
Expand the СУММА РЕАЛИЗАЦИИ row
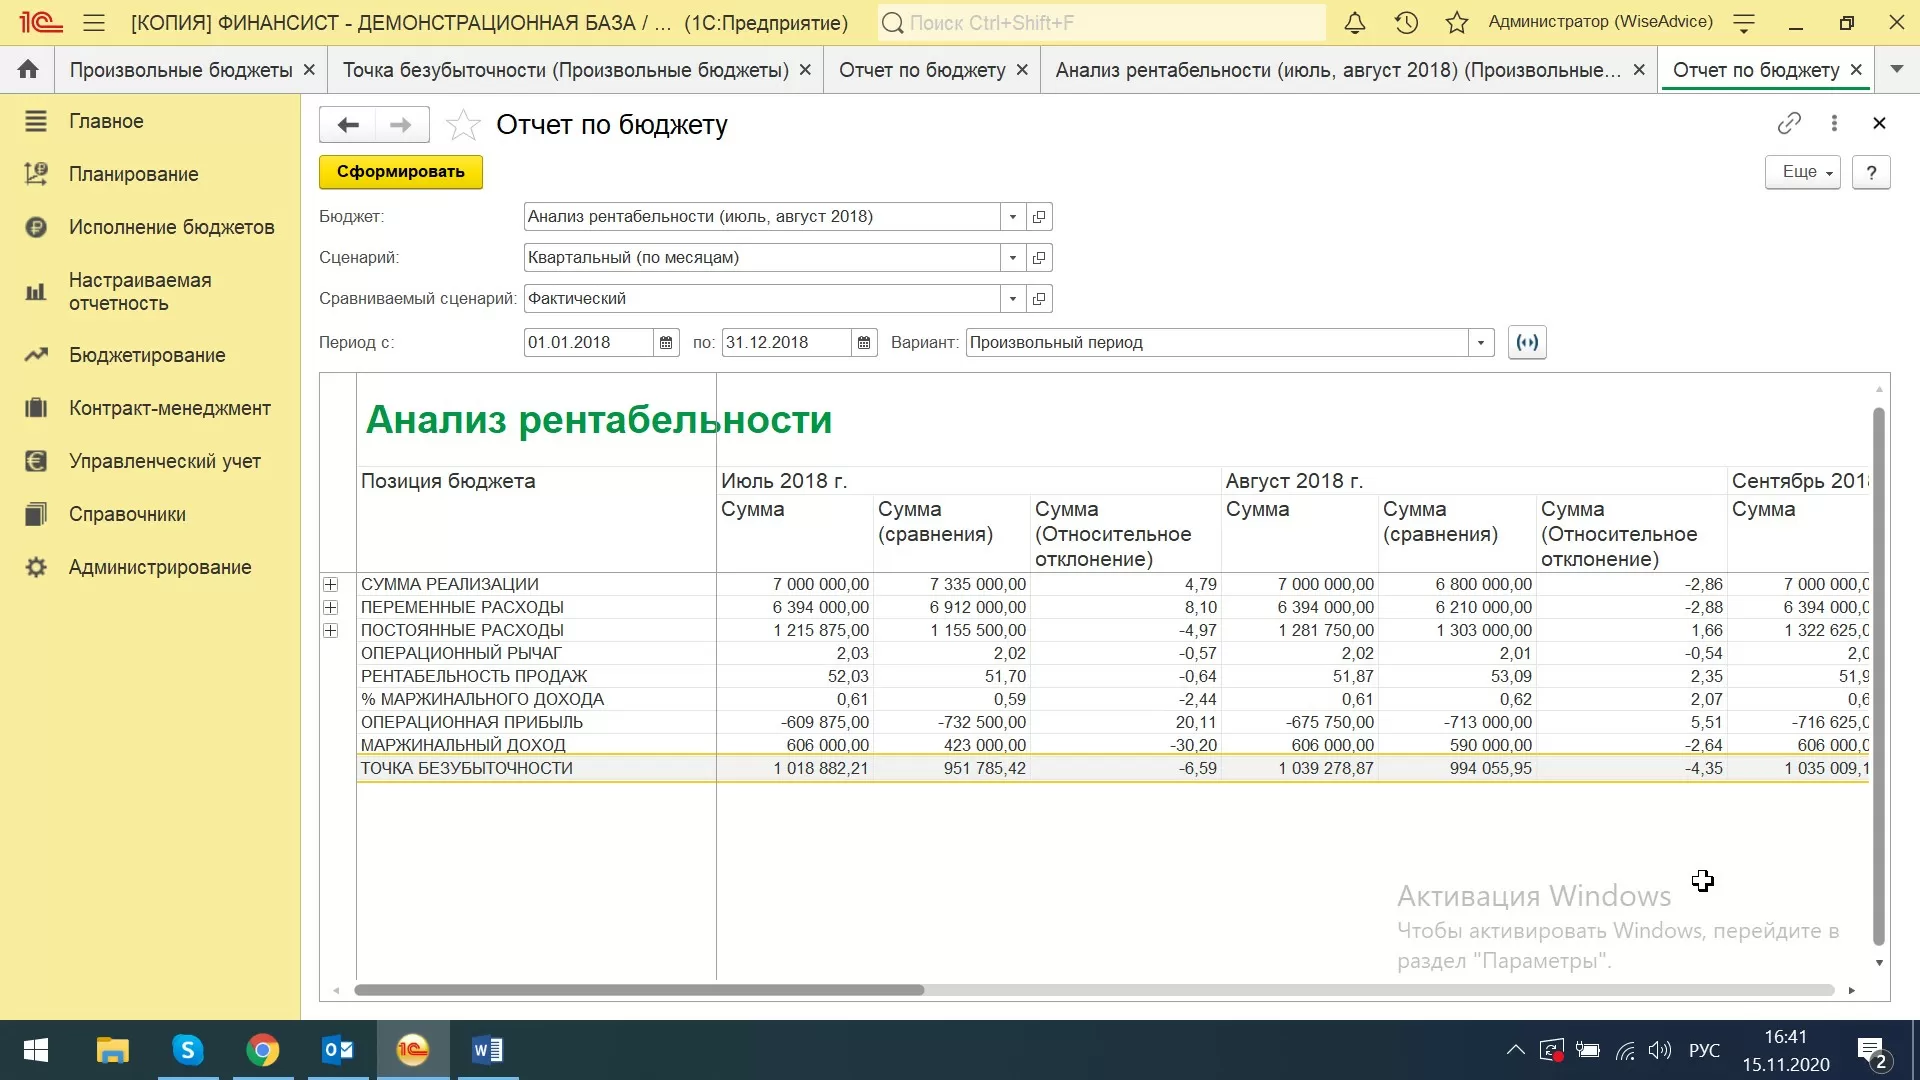(331, 585)
